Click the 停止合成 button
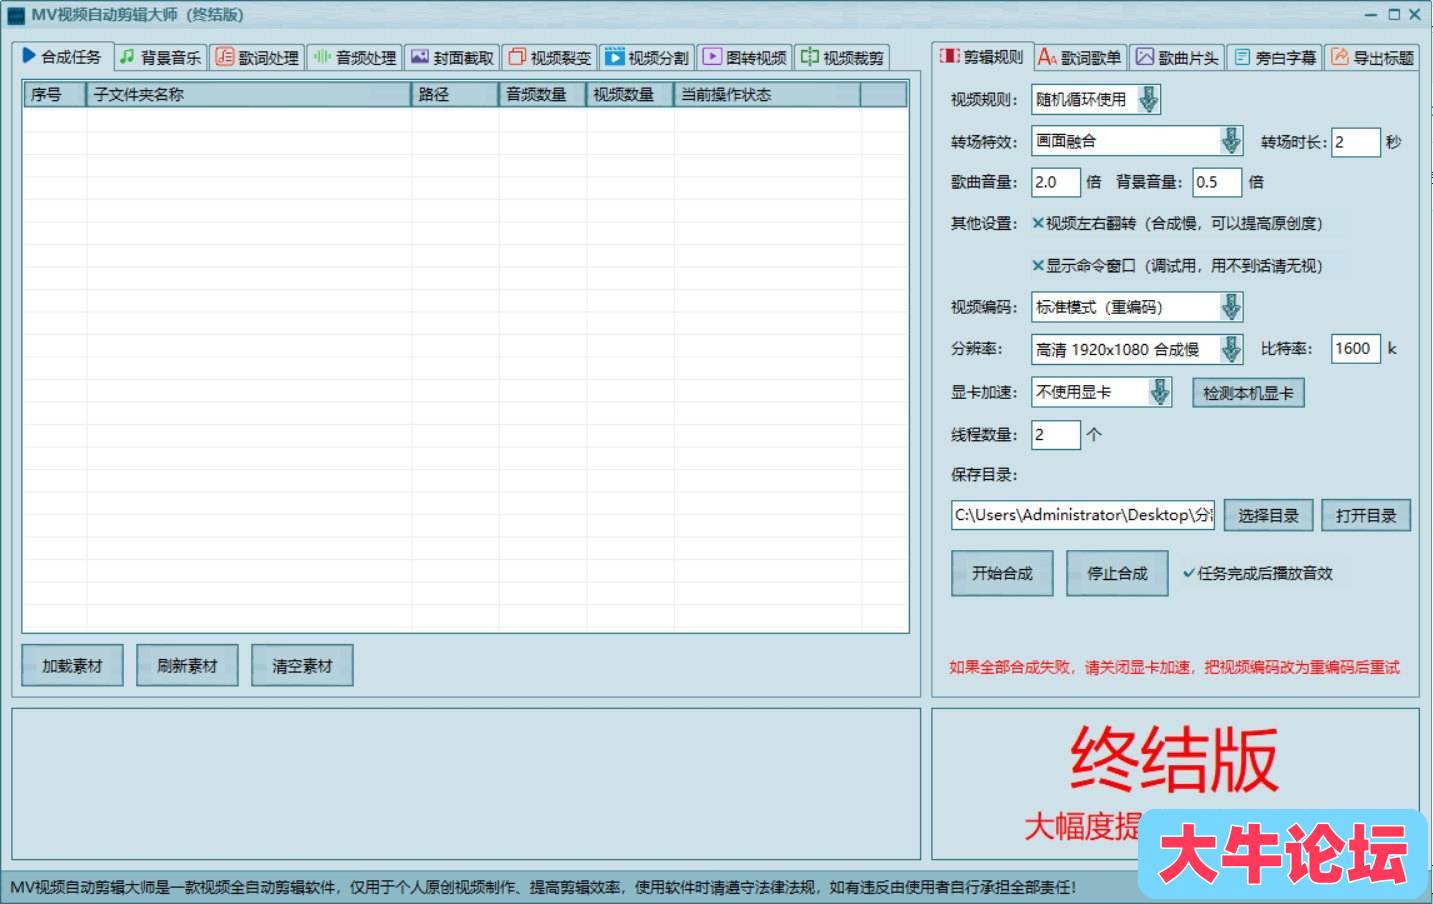Viewport: 1433px width, 904px height. 1117,573
